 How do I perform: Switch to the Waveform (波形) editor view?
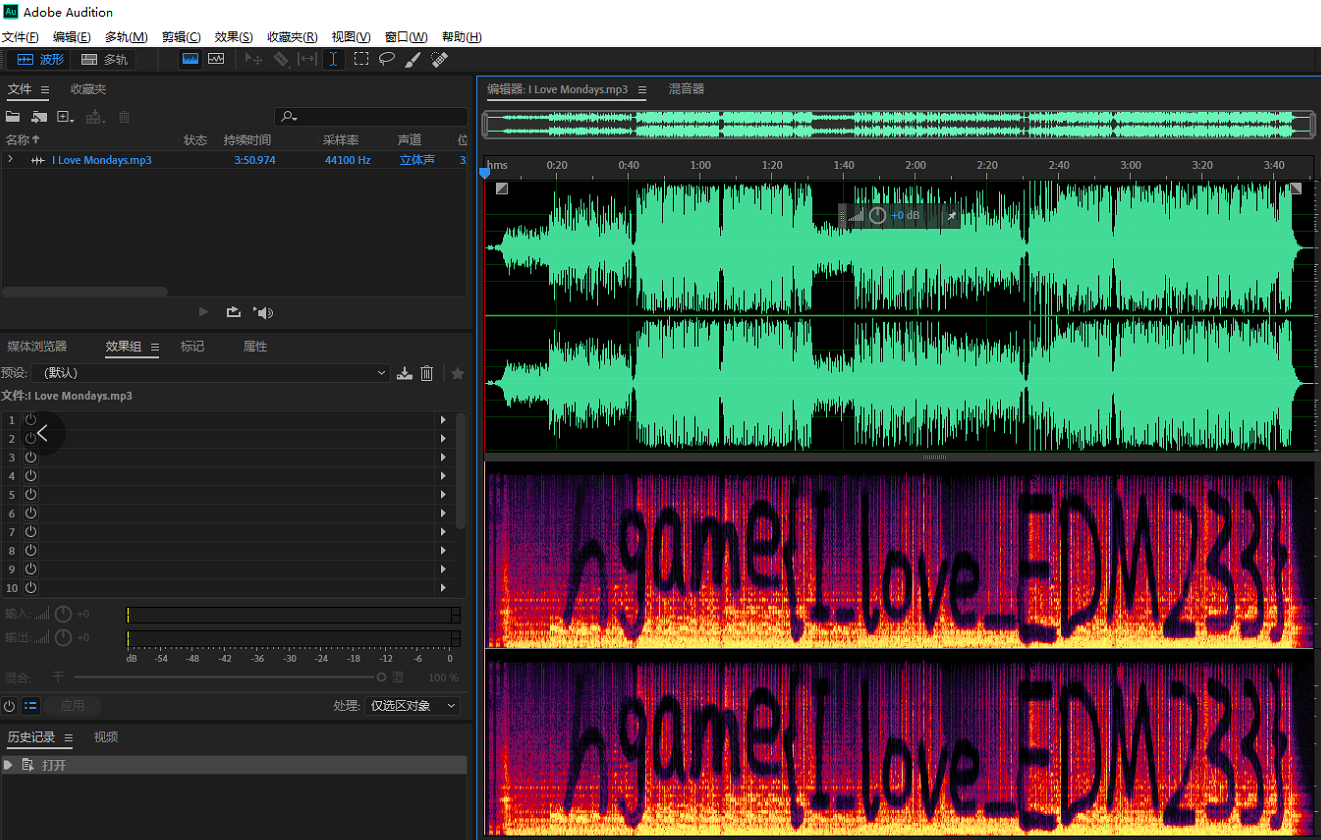40,60
